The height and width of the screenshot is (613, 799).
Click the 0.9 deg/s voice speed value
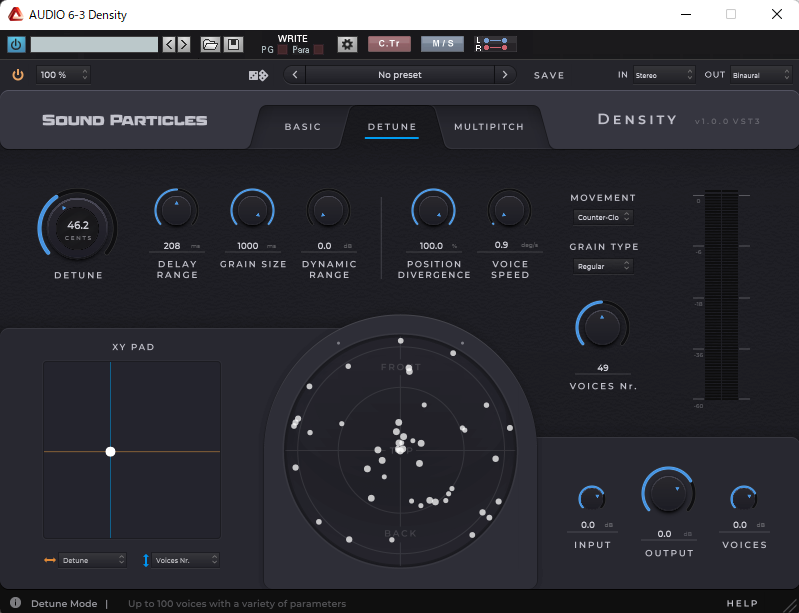point(501,245)
